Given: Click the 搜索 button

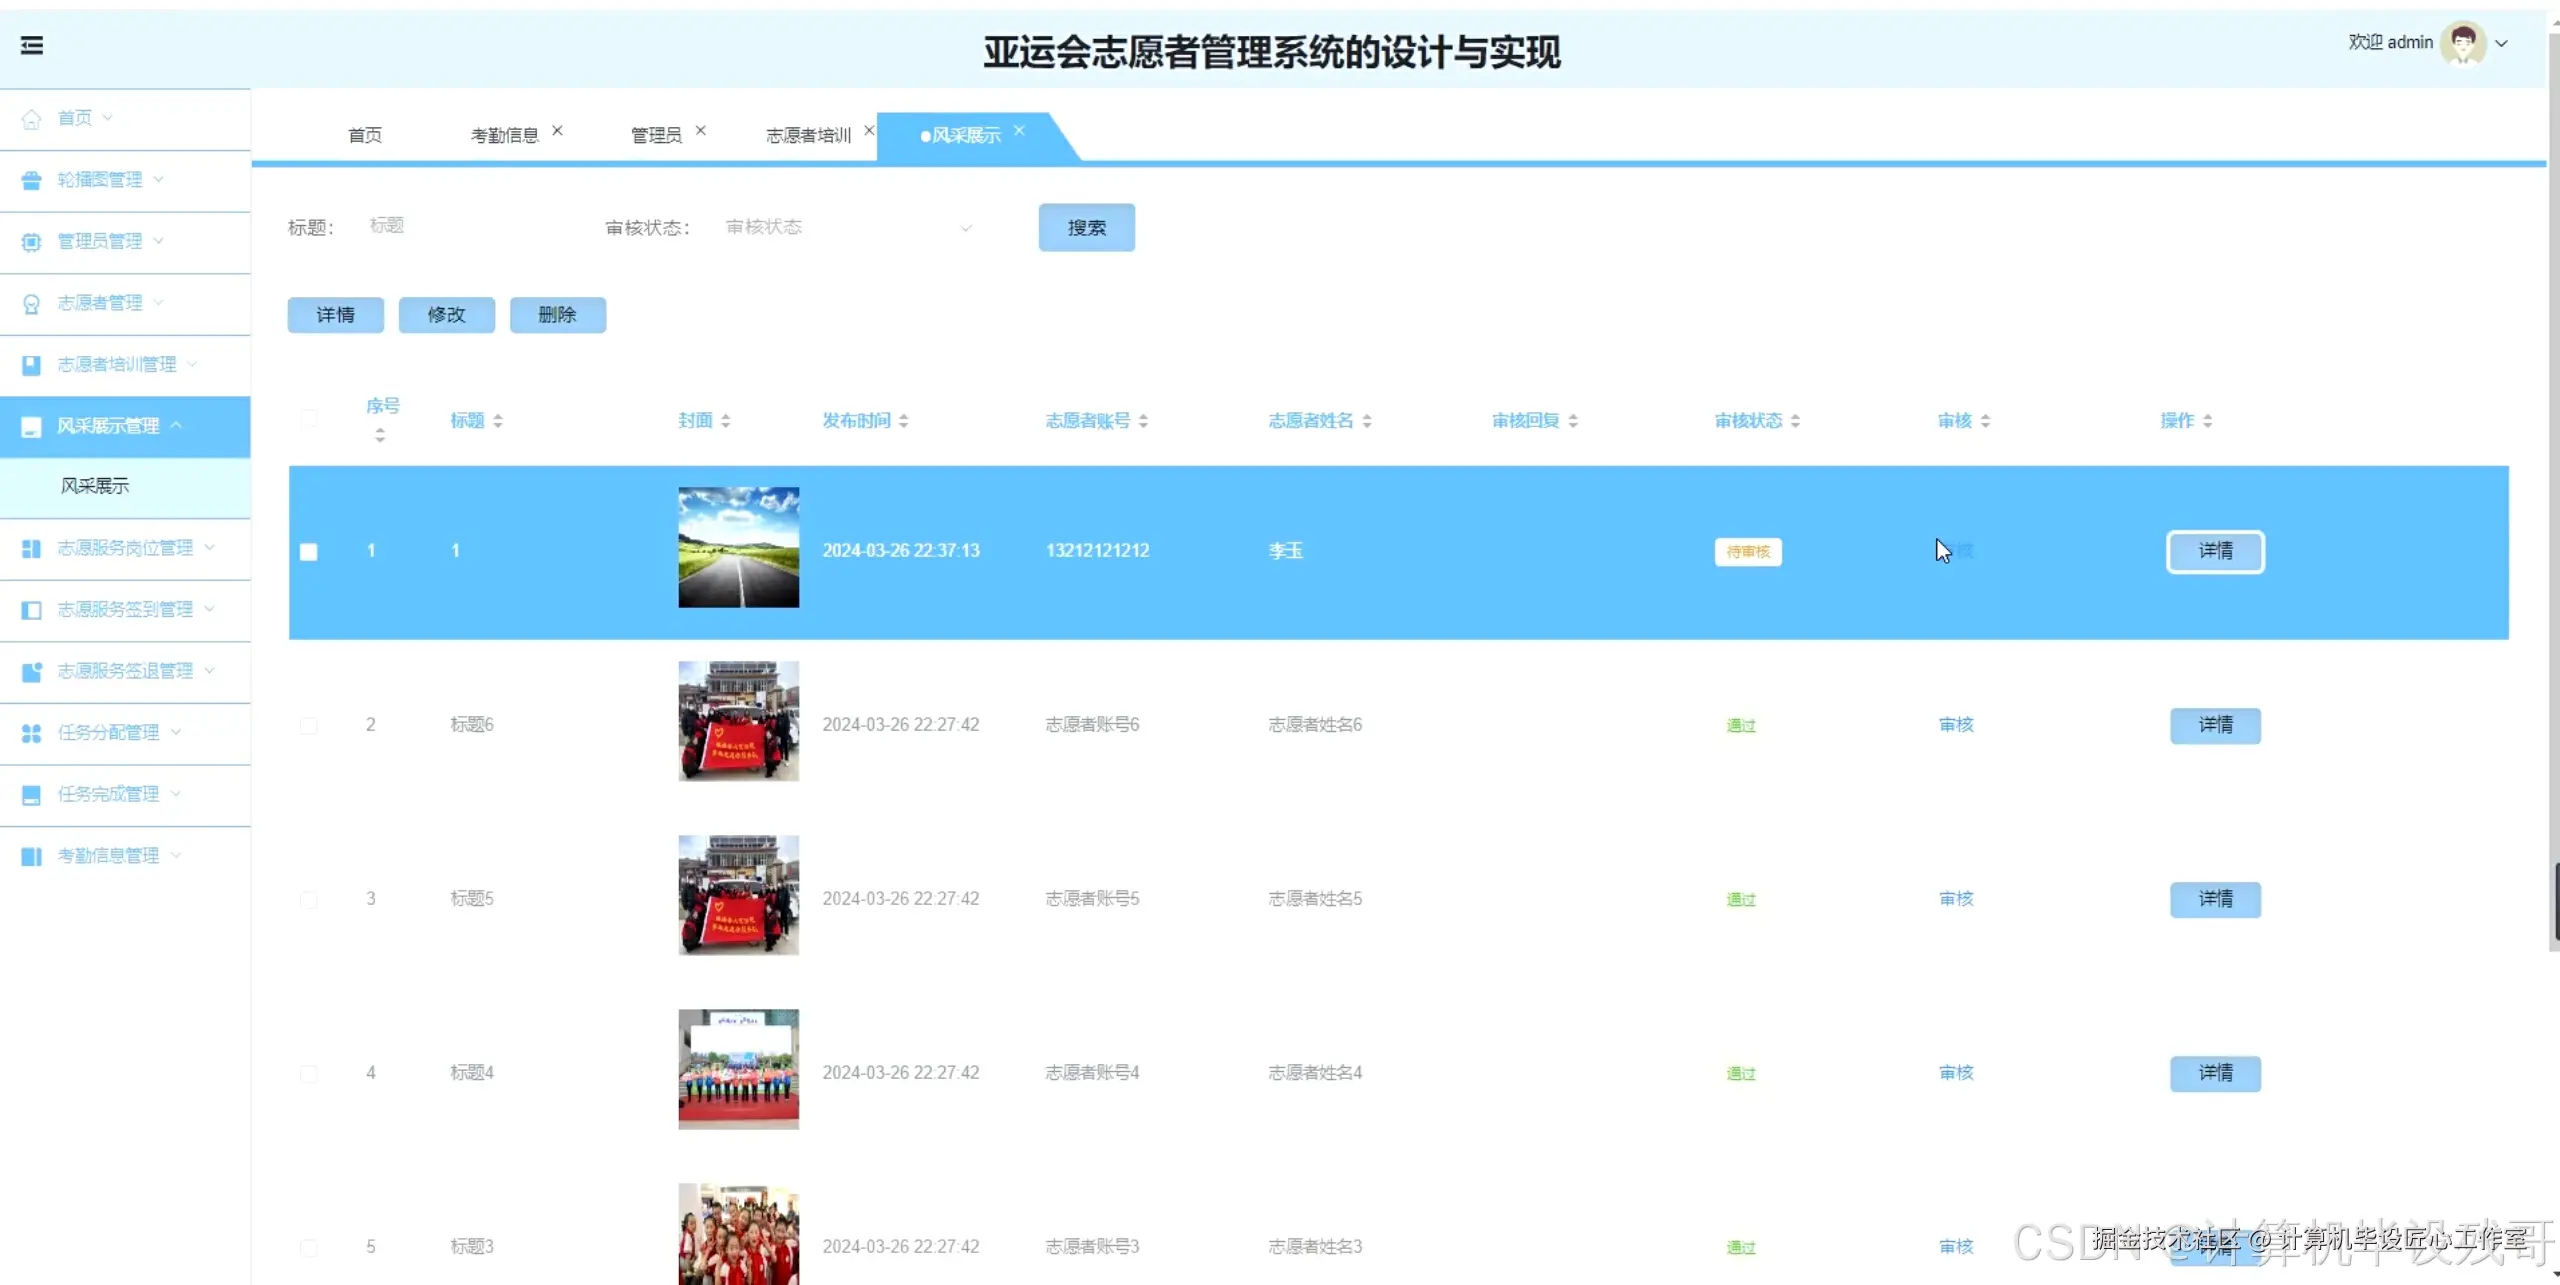Looking at the screenshot, I should pyautogui.click(x=1086, y=228).
